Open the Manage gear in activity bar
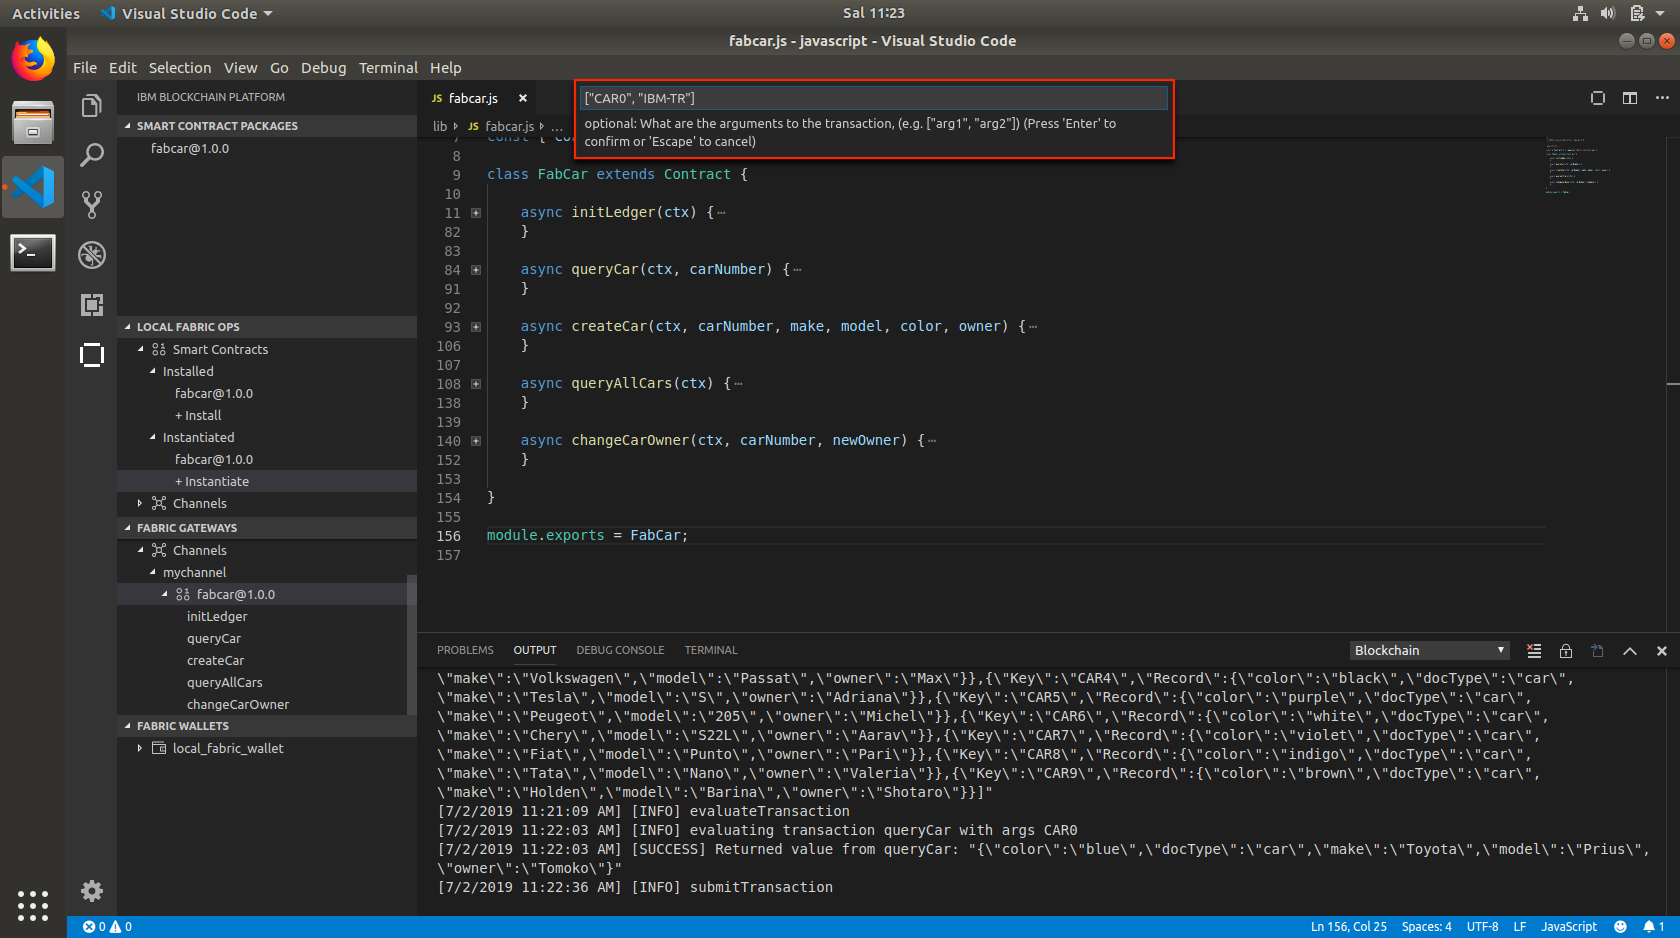Image resolution: width=1680 pixels, height=938 pixels. 92,891
